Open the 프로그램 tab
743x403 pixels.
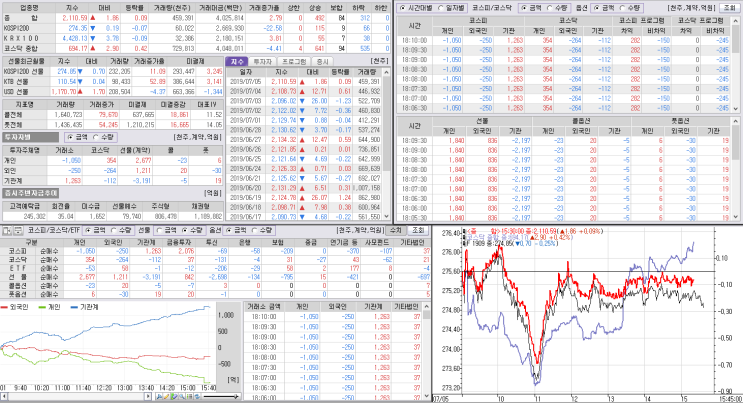pos(294,62)
